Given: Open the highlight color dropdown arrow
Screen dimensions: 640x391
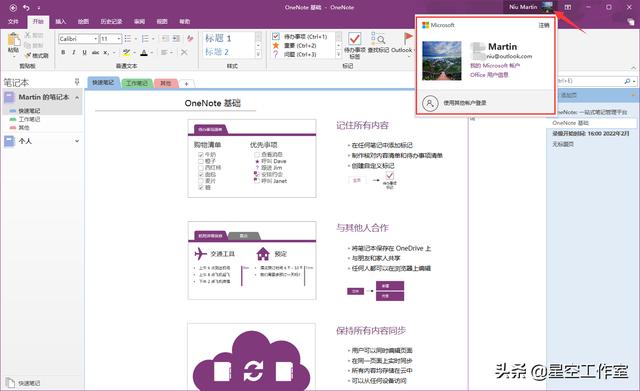Looking at the screenshot, I should (135, 52).
